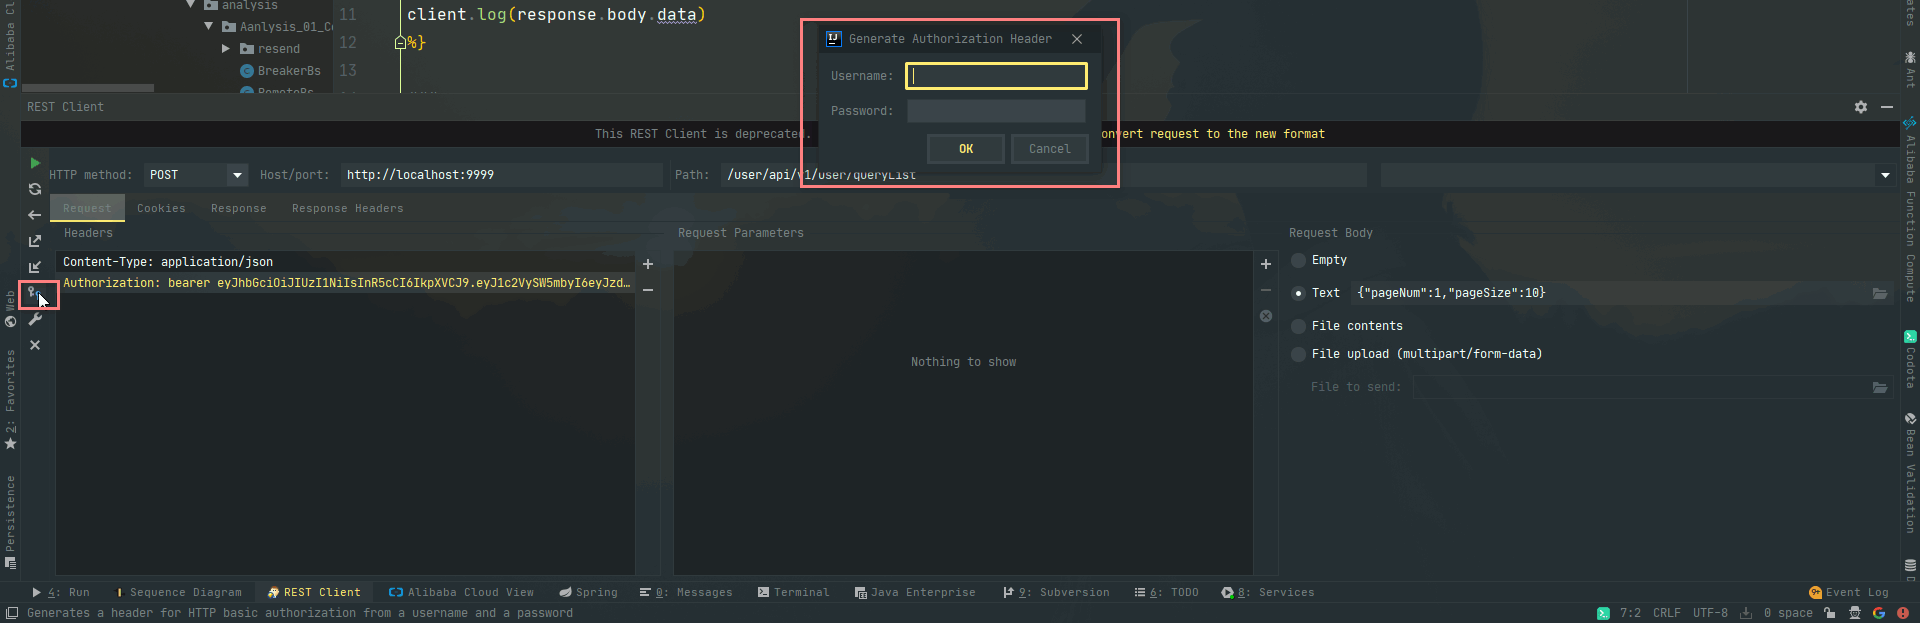This screenshot has width=1920, height=623.
Task: Select the Authorization bearer header row
Action: [x=345, y=283]
